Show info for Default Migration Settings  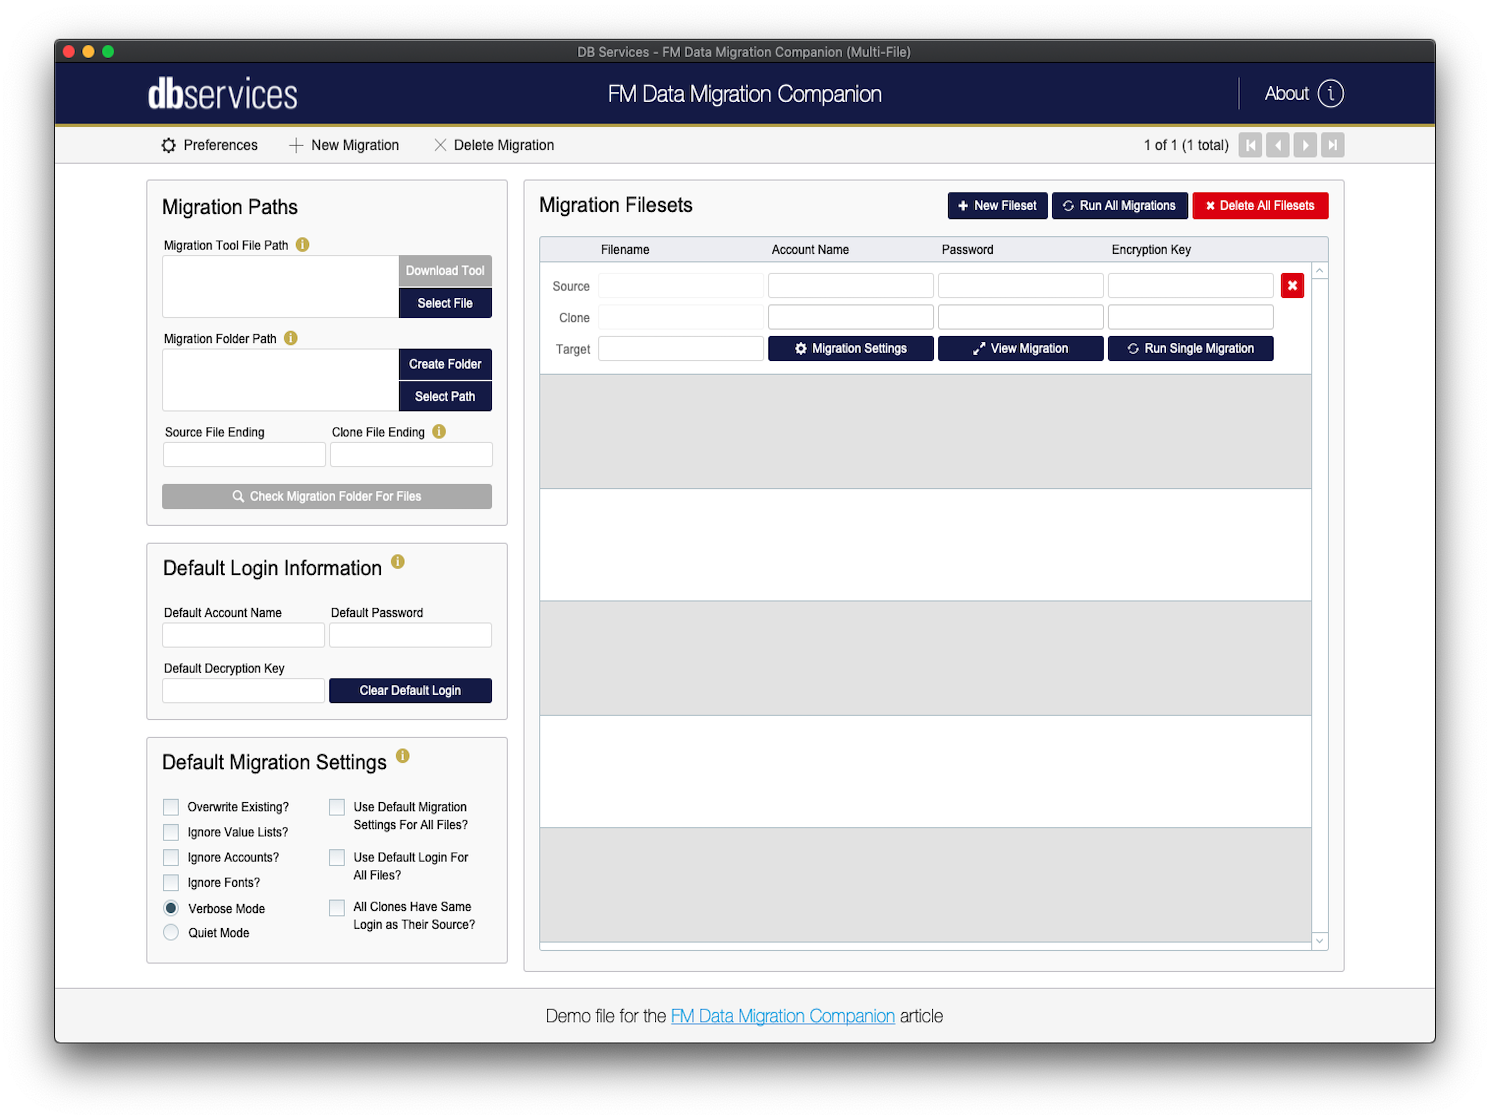(x=402, y=755)
